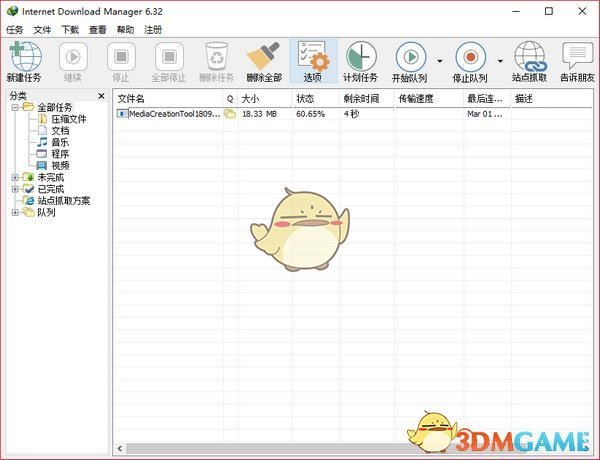
Task: Maximize the Internet Download Manager window
Action: click(549, 11)
